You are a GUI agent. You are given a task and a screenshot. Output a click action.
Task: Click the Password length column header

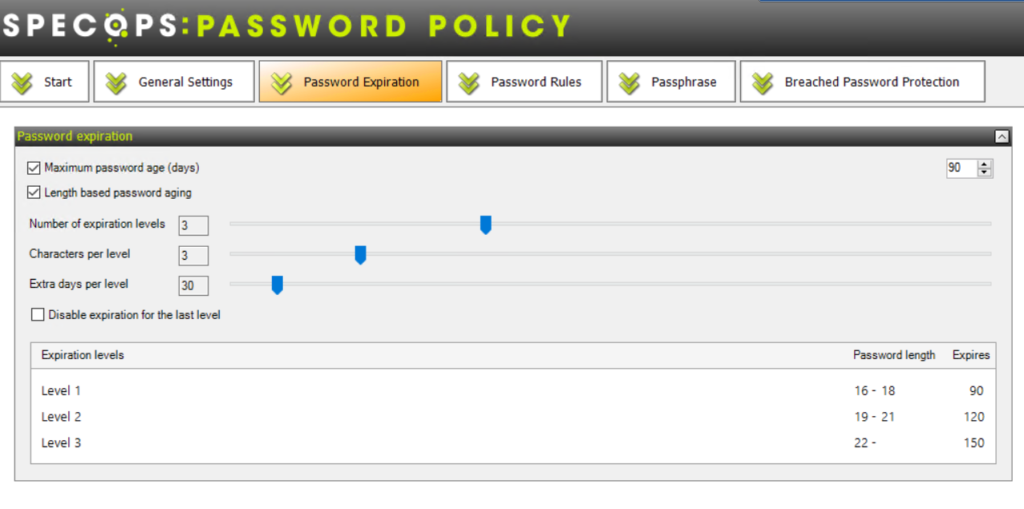[x=894, y=355]
